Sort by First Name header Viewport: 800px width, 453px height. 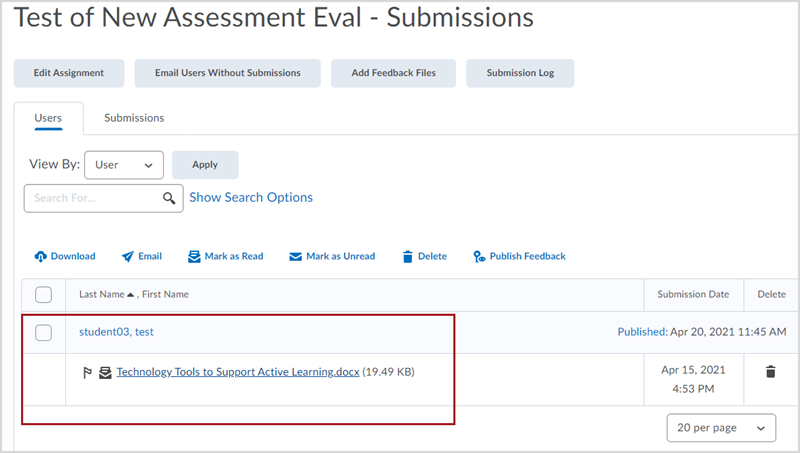[165, 294]
